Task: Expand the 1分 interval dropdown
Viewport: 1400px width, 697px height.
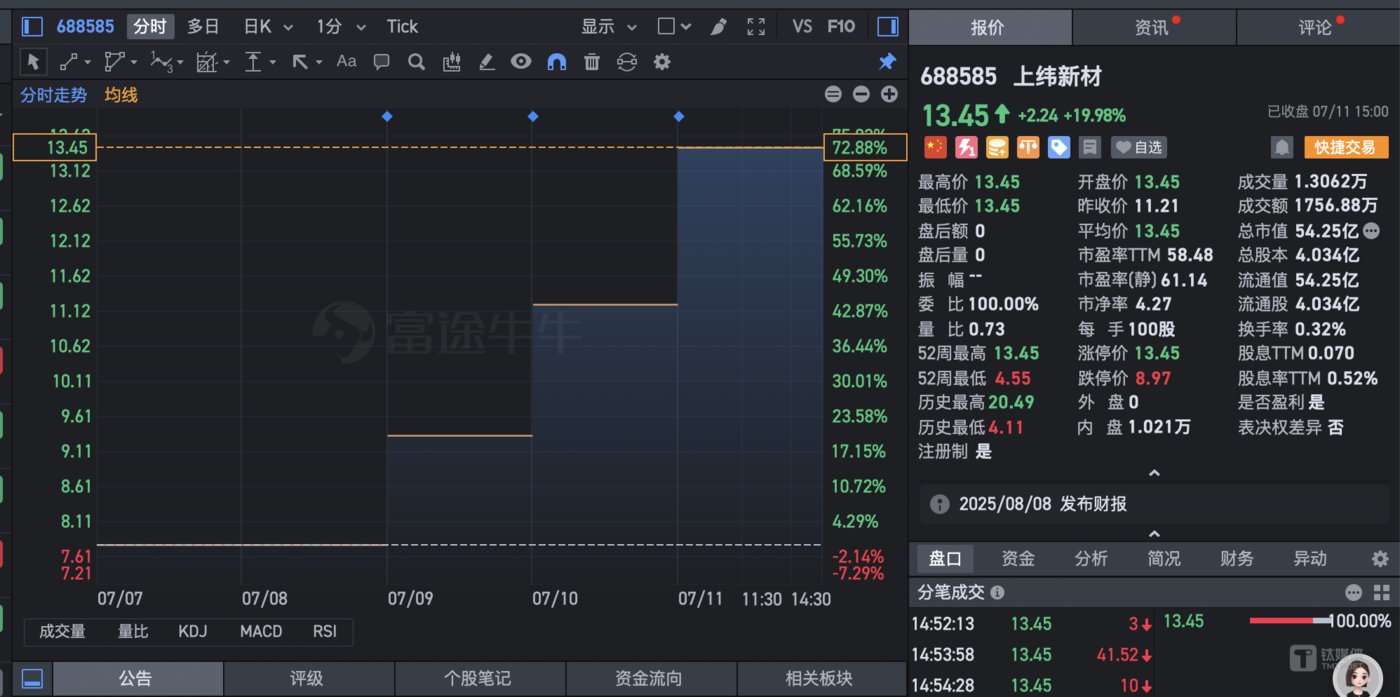Action: point(341,27)
